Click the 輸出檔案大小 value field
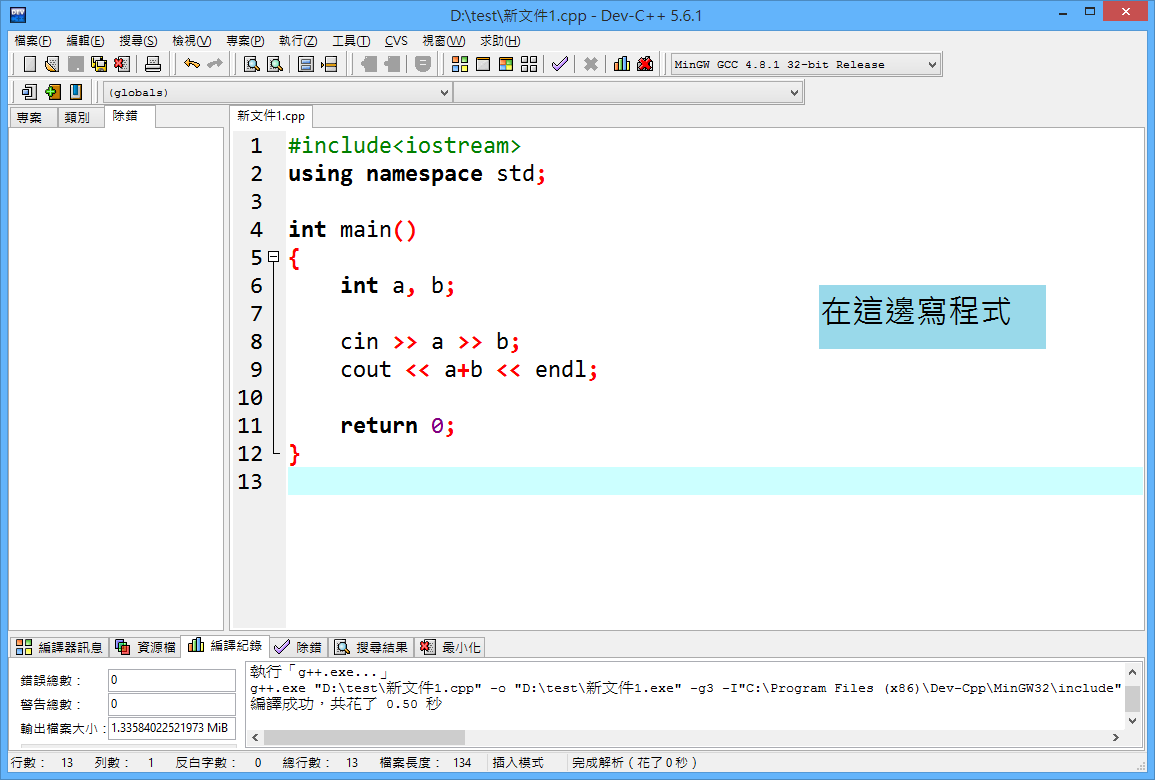Screen dimensions: 1155x780 (172, 728)
